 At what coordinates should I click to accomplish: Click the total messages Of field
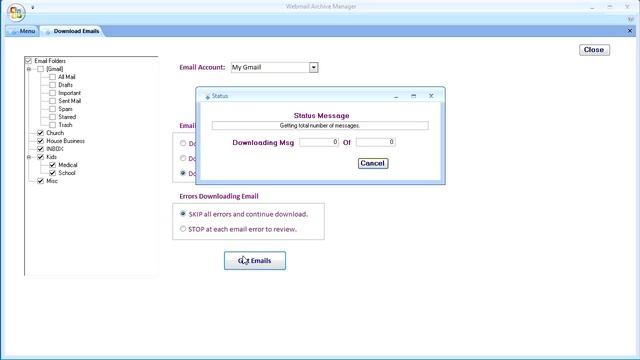pos(376,142)
